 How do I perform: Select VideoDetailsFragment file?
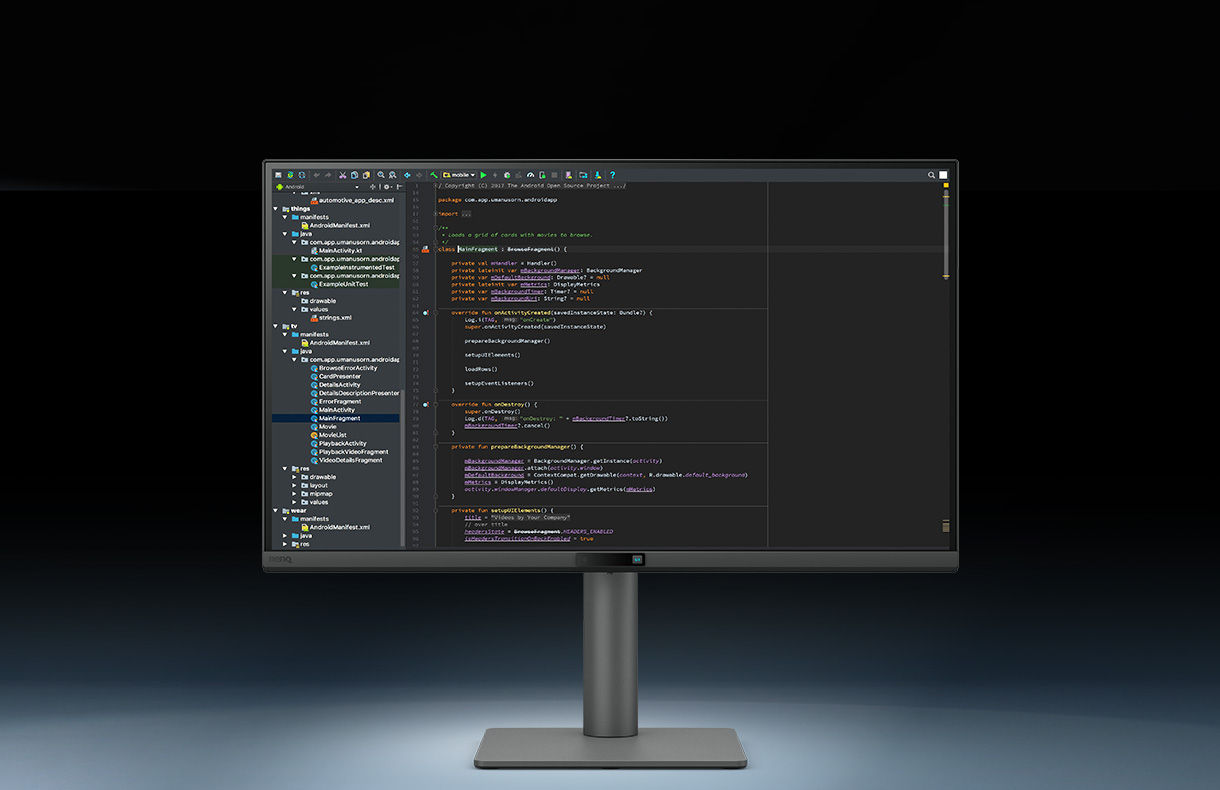click(346, 460)
